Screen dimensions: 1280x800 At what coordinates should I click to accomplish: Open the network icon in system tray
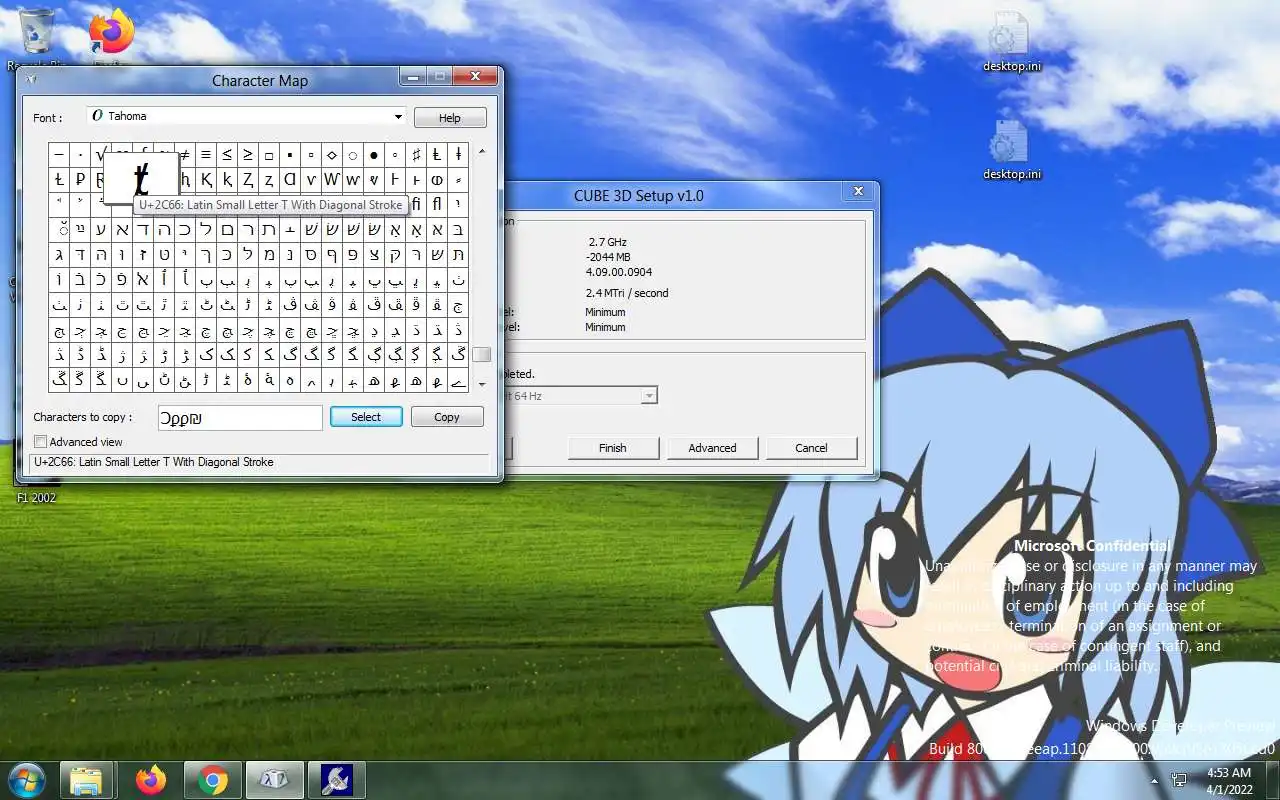[1179, 780]
